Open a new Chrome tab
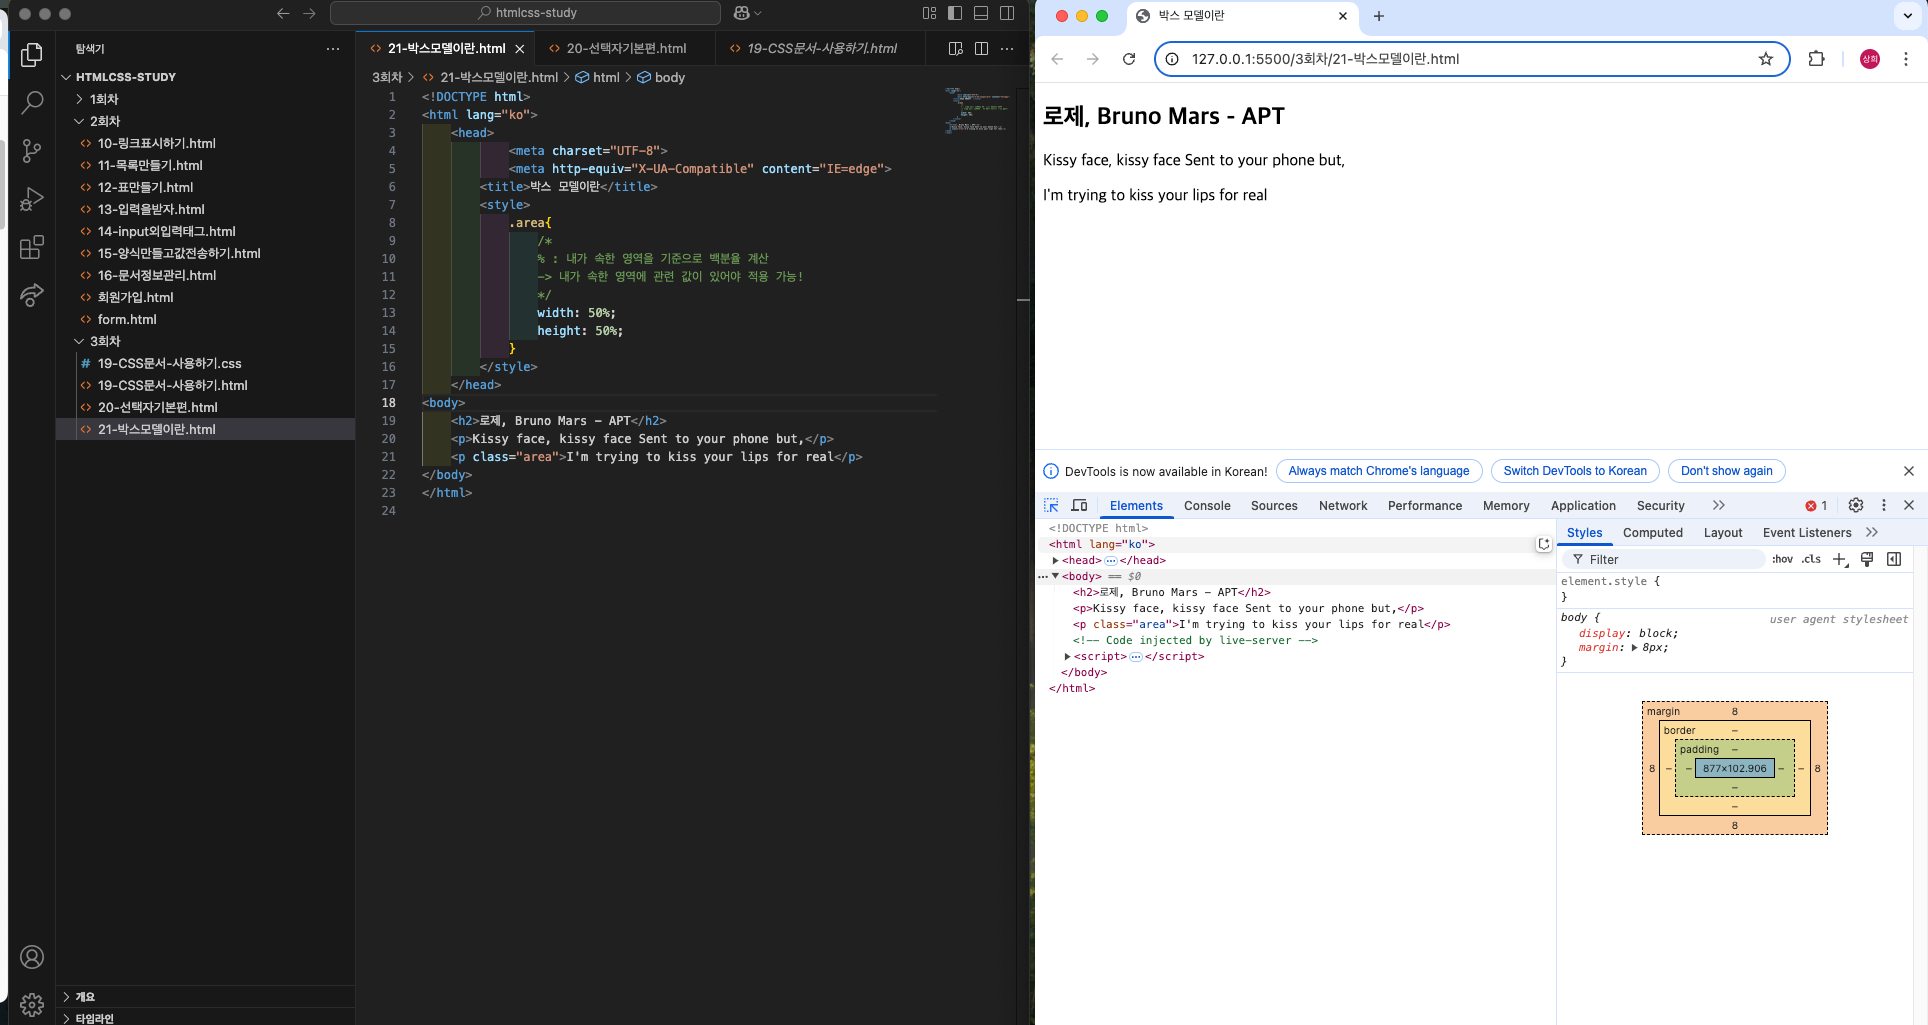The height and width of the screenshot is (1025, 1928). point(1379,16)
